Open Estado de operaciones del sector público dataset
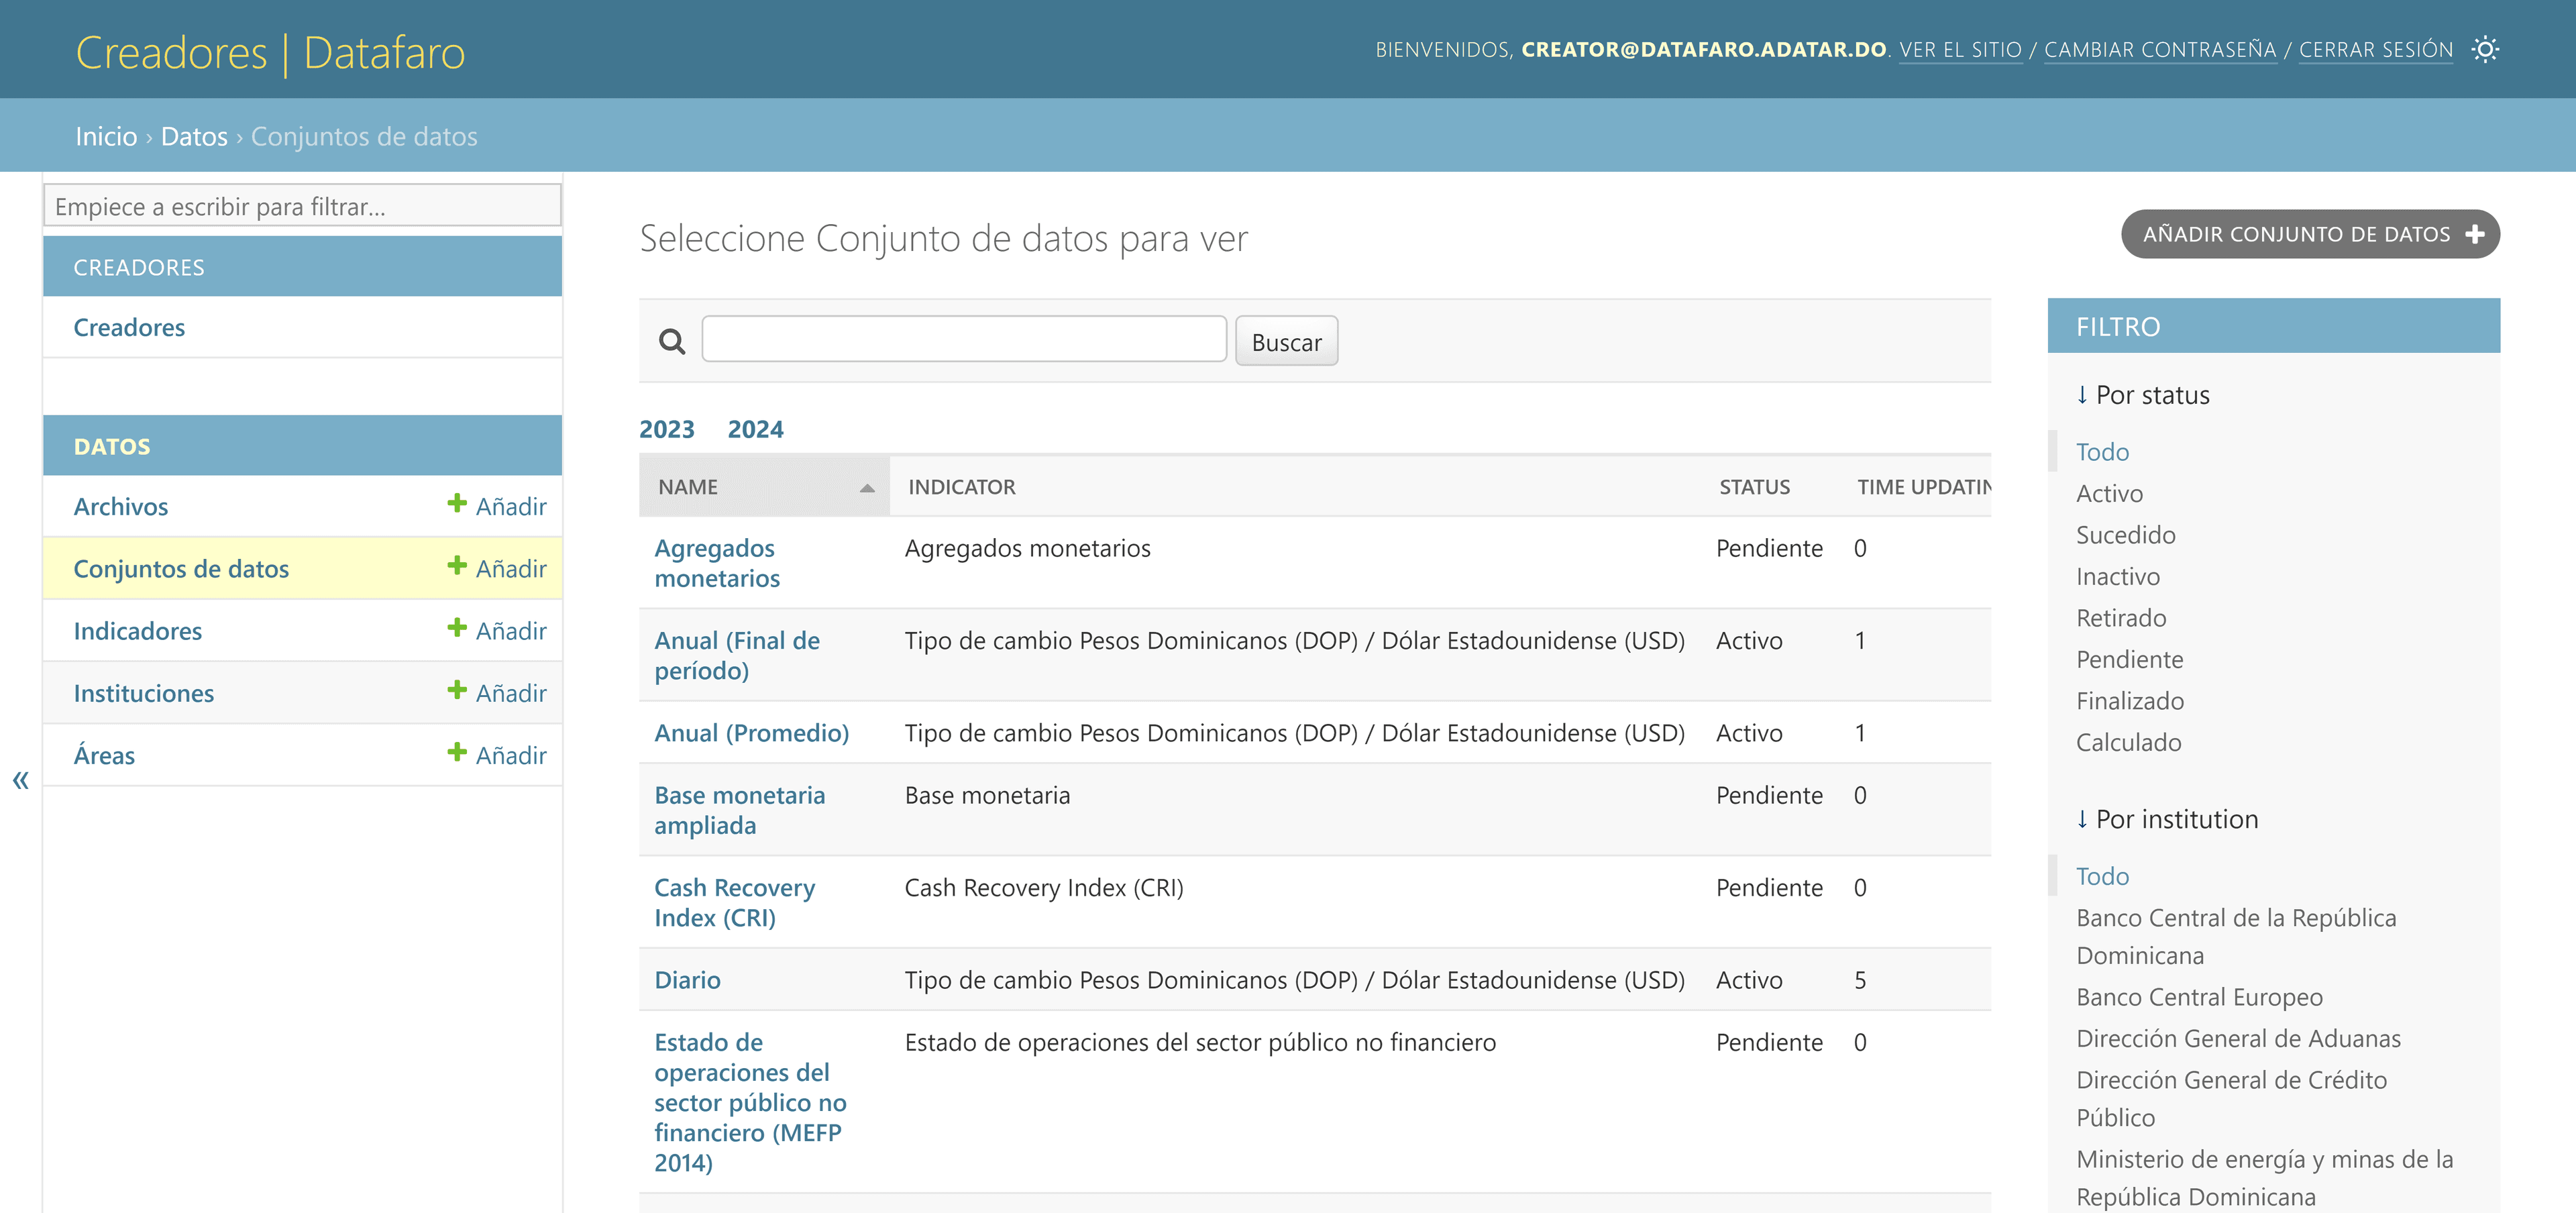The width and height of the screenshot is (2576, 1213). coord(750,1102)
